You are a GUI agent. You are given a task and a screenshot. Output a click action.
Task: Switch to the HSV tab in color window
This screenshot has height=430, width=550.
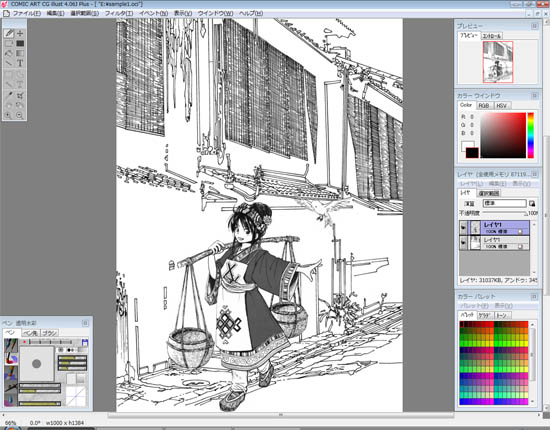point(502,106)
